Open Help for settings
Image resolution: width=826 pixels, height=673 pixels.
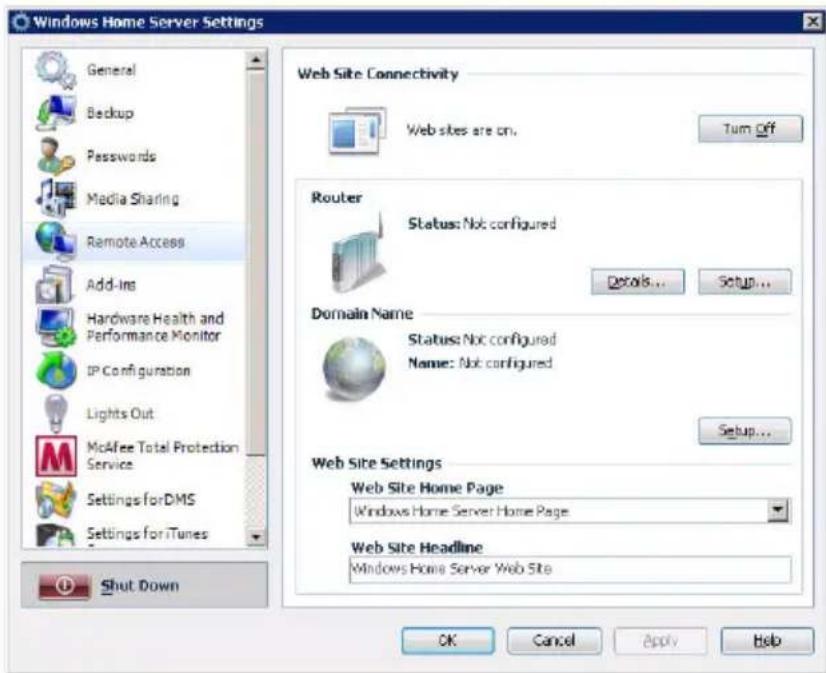click(767, 640)
